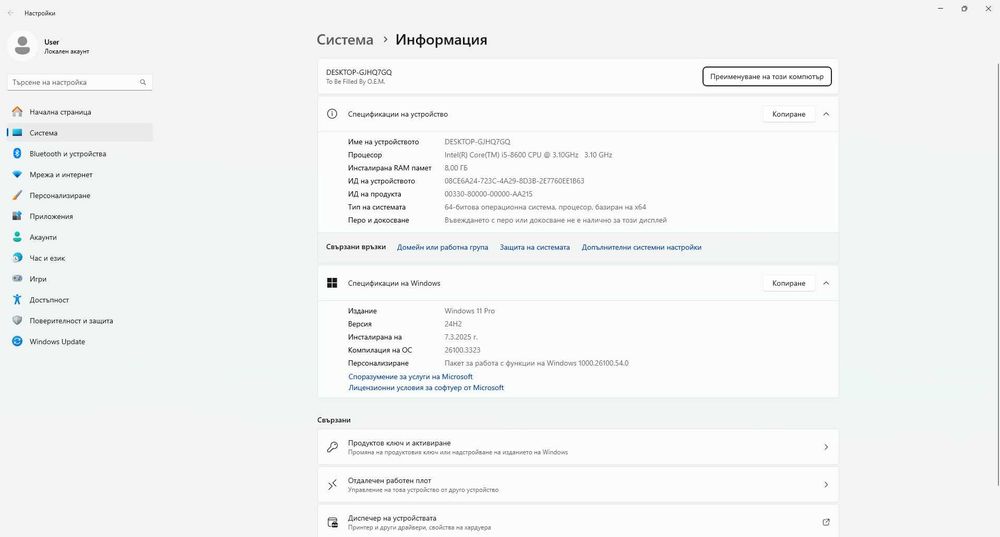Click the device ID value 08CE6A24-723C

tap(514, 181)
